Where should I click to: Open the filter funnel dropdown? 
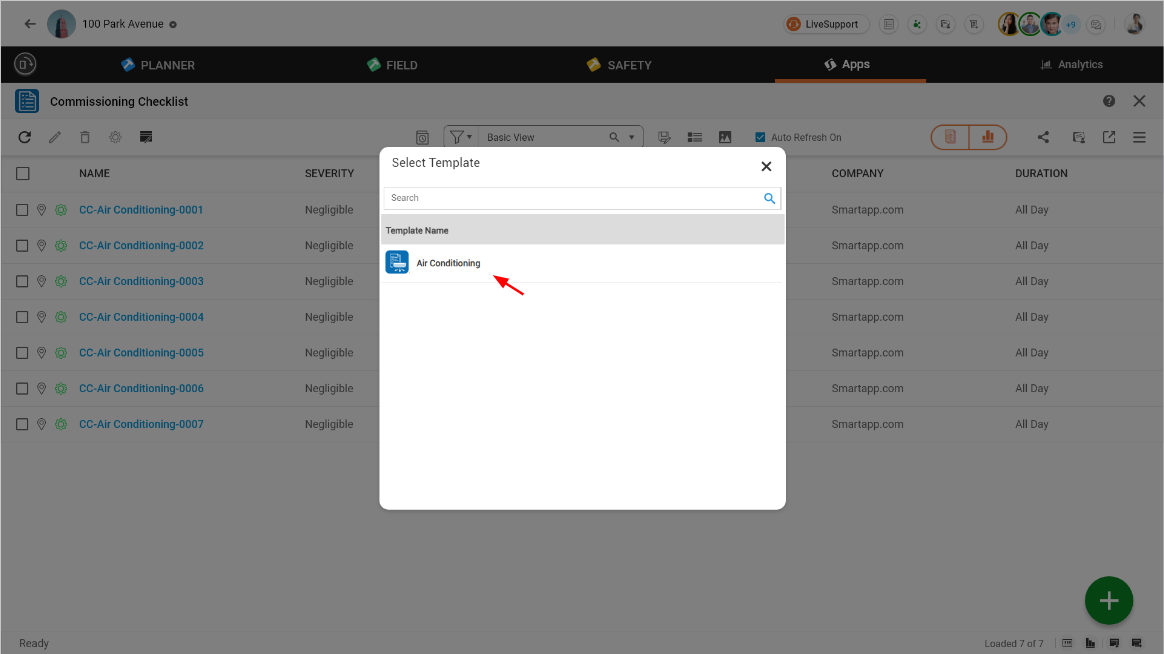pos(460,137)
